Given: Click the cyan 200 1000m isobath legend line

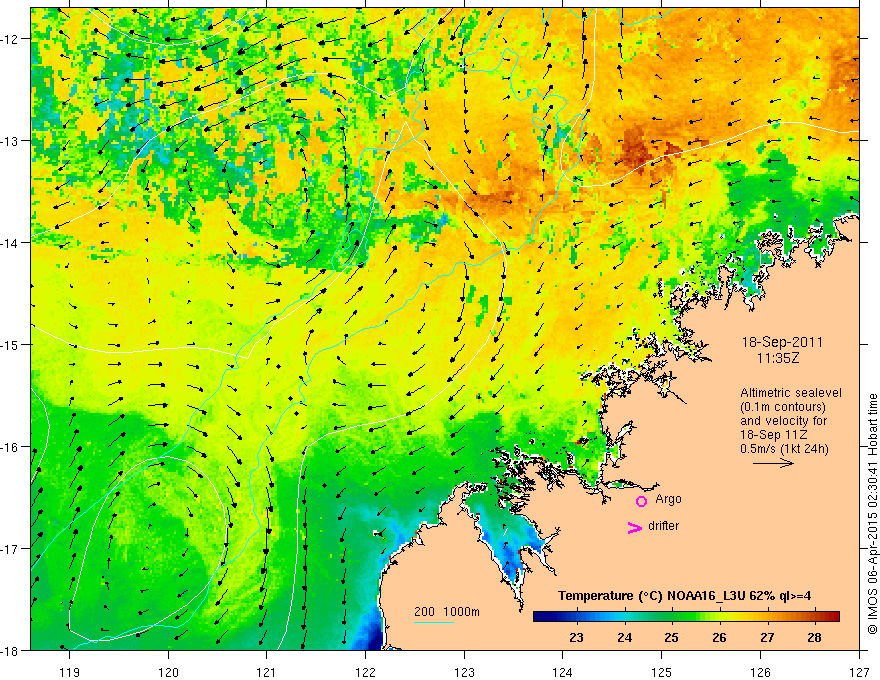Looking at the screenshot, I should pos(434,622).
